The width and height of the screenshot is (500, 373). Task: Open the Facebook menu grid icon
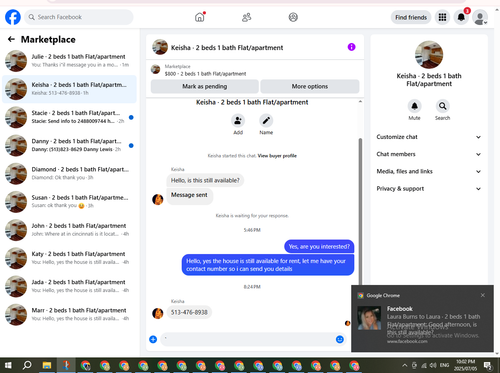442,17
